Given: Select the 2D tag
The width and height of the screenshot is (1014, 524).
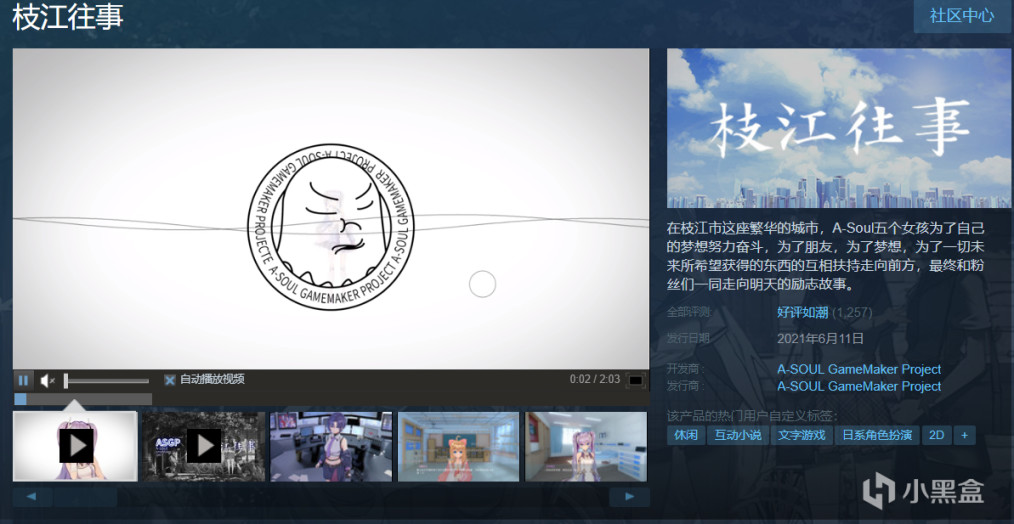Looking at the screenshot, I should 936,435.
